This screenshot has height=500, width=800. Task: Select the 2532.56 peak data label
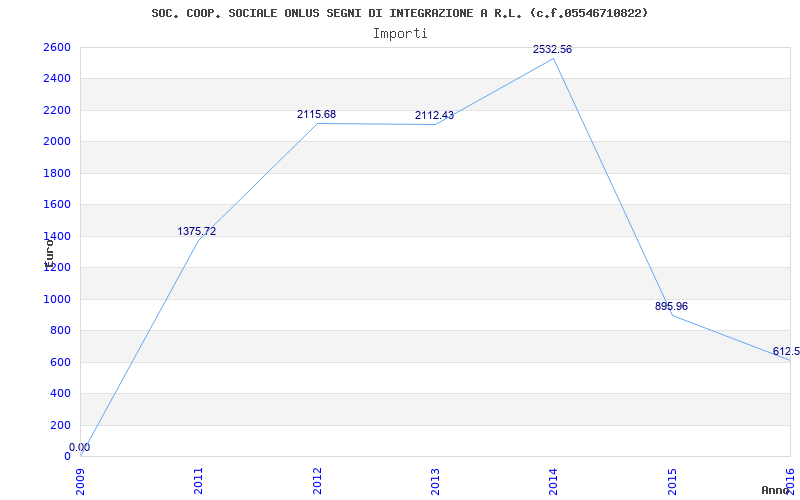[x=552, y=49]
